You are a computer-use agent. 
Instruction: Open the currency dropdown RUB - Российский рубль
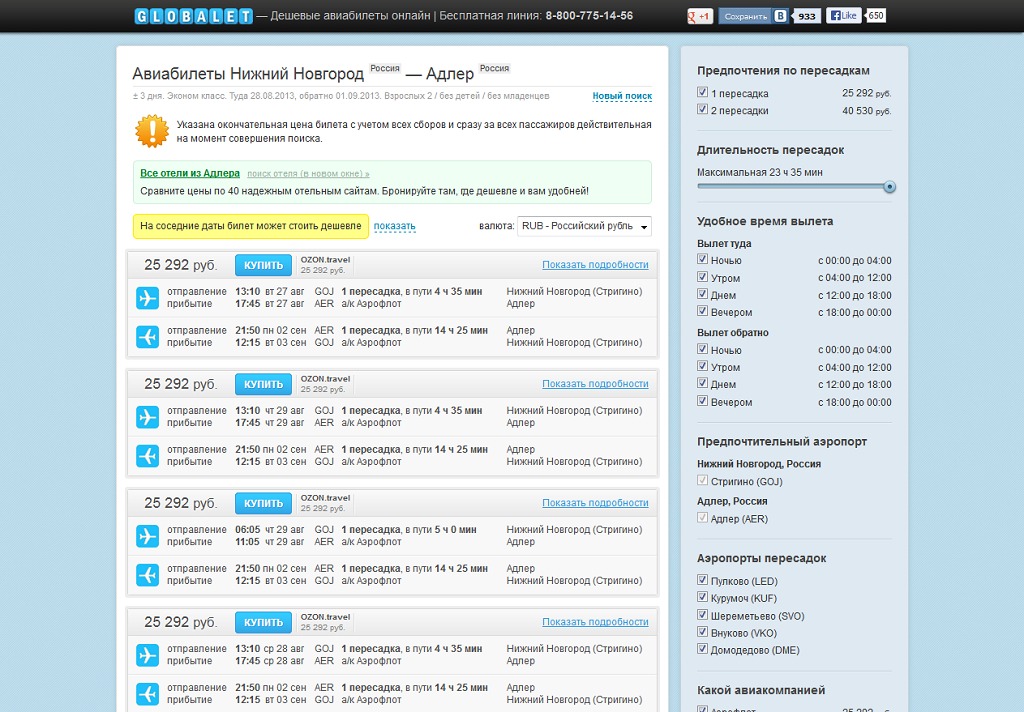coord(584,227)
